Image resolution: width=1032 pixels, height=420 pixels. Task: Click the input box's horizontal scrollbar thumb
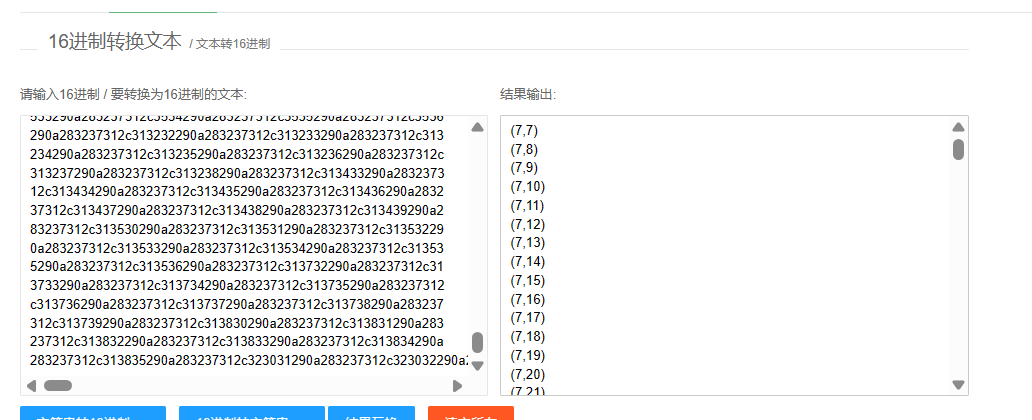coord(58,386)
